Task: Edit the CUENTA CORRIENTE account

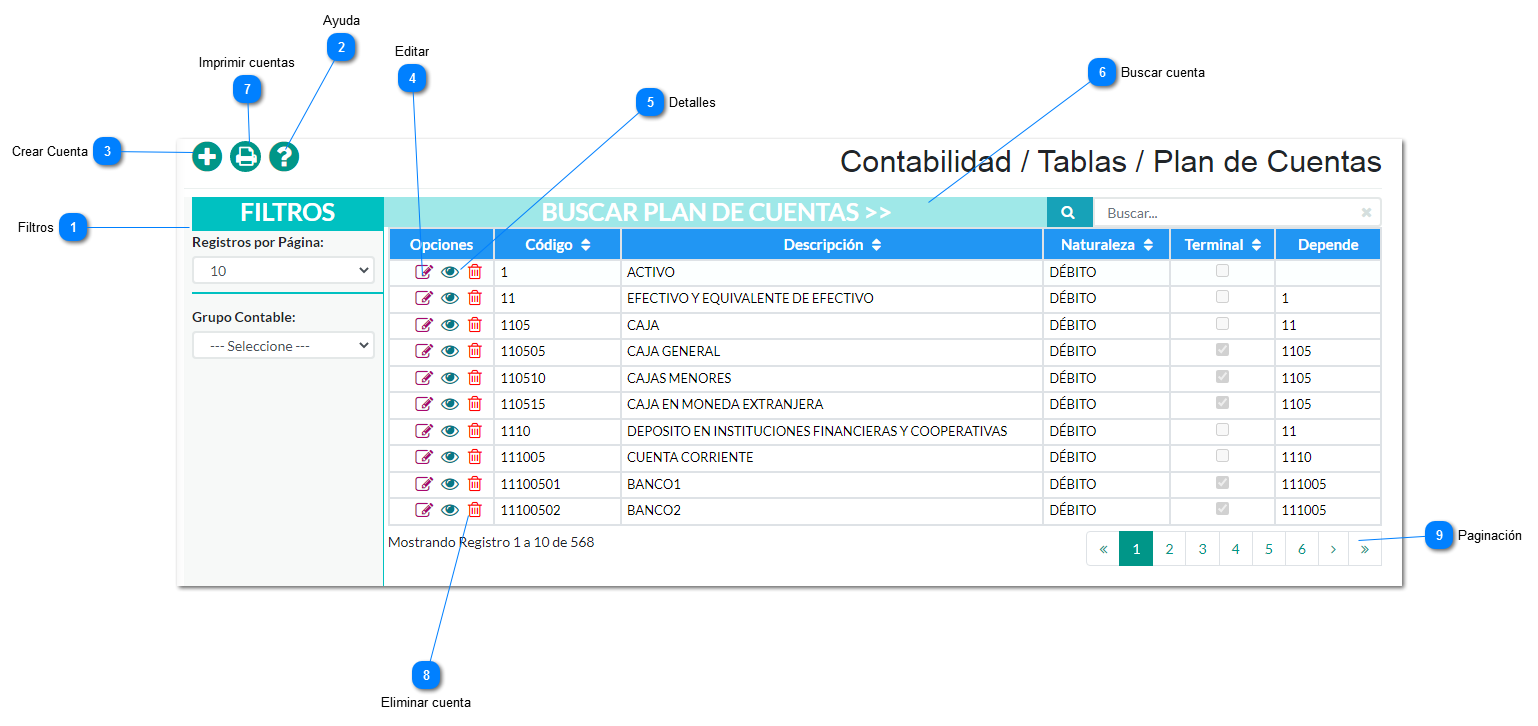Action: coord(424,457)
